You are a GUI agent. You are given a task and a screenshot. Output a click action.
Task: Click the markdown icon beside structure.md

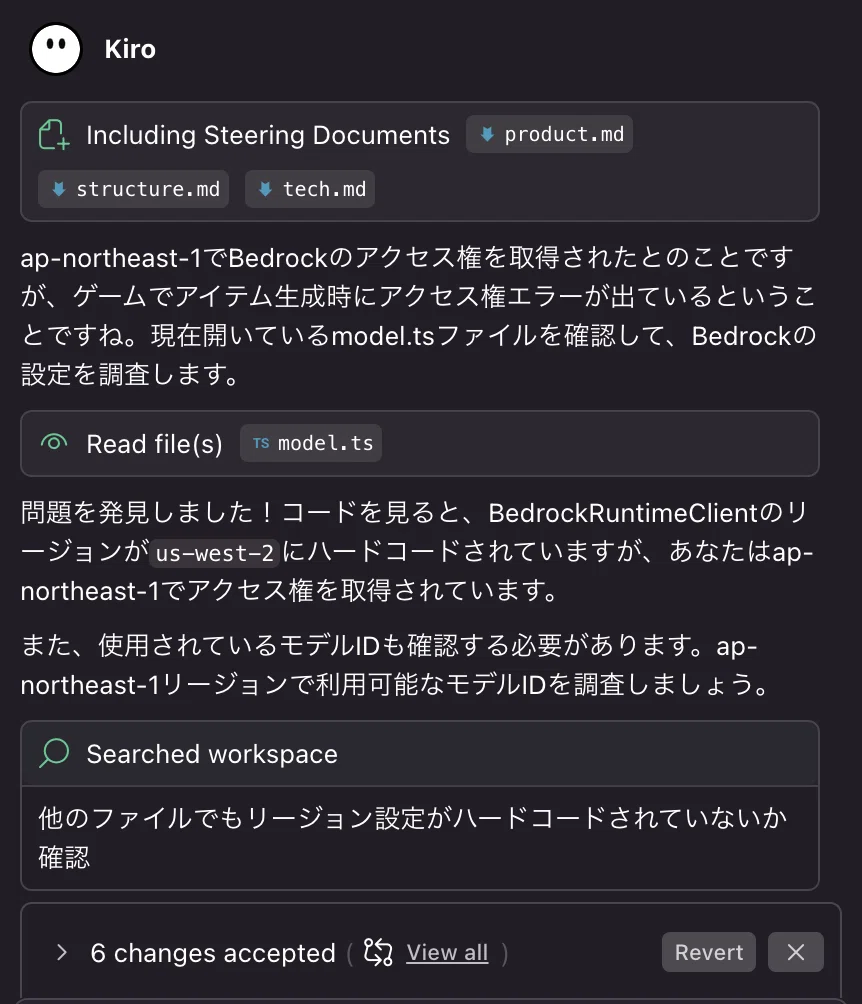[59, 189]
